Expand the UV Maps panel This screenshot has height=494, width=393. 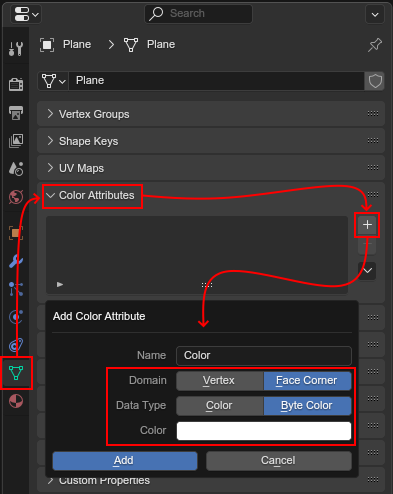click(50, 168)
